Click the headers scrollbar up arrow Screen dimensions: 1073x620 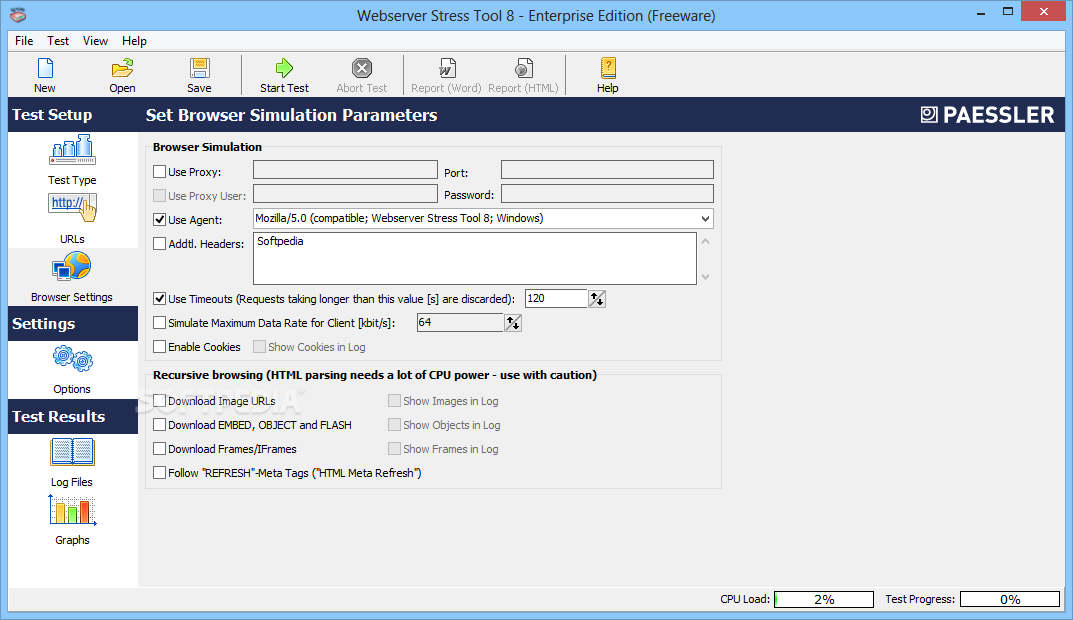[x=706, y=242]
